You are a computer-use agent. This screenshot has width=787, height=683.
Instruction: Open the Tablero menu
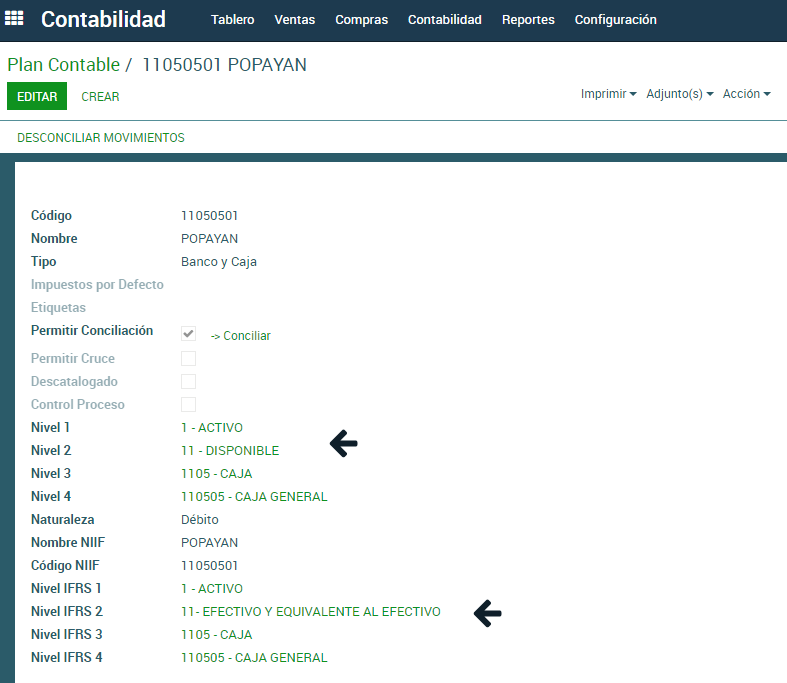coord(233,20)
